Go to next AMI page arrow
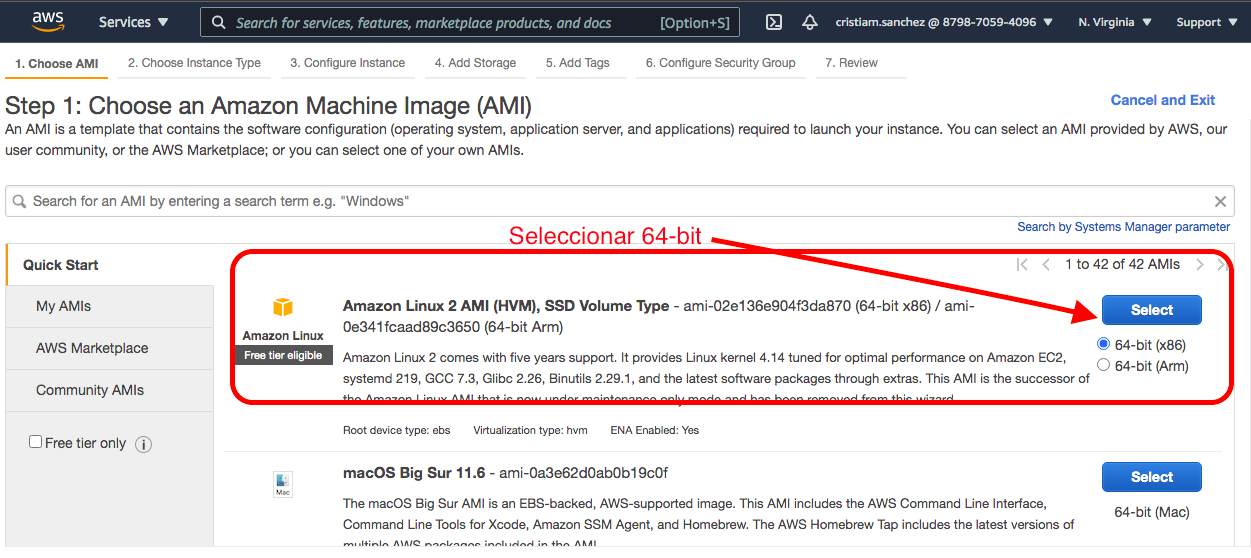 [x=1200, y=265]
